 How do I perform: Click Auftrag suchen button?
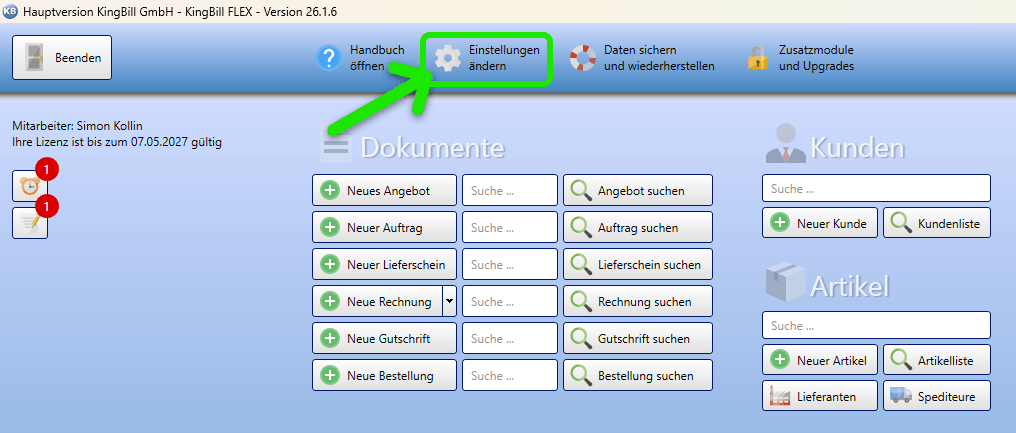click(638, 228)
